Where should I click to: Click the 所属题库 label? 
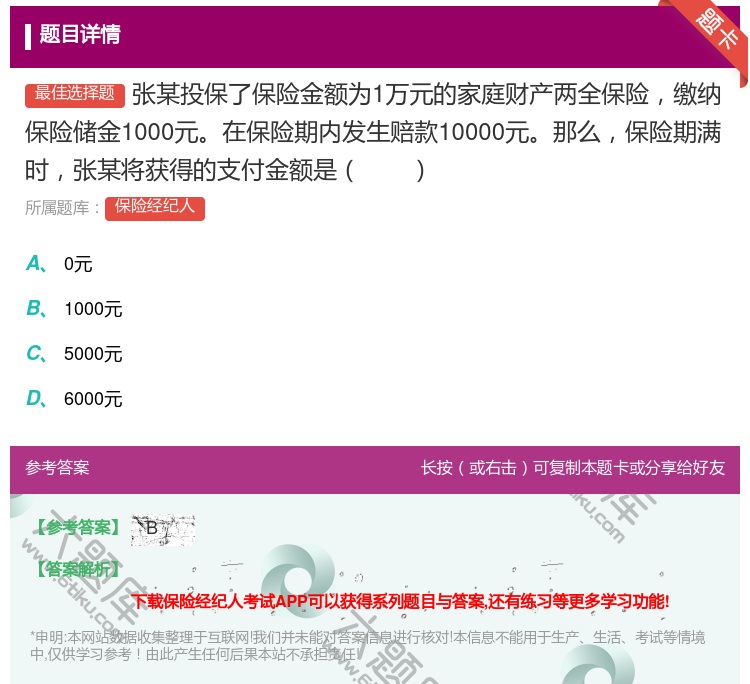point(62,208)
